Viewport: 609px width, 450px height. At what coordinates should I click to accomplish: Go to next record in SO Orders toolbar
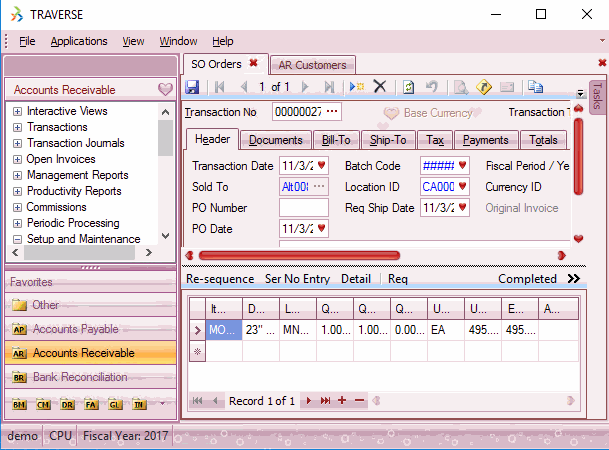(x=305, y=87)
